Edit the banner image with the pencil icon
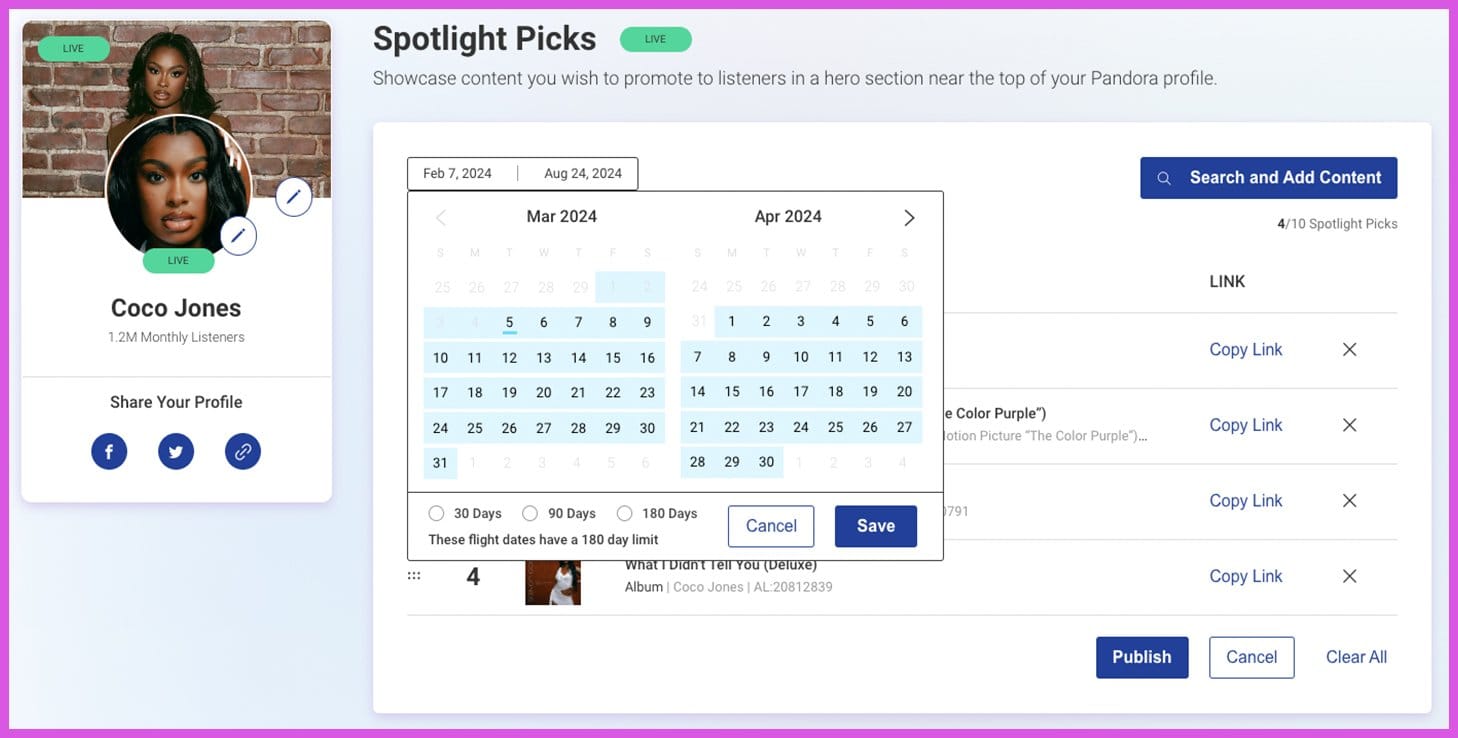 click(x=293, y=196)
